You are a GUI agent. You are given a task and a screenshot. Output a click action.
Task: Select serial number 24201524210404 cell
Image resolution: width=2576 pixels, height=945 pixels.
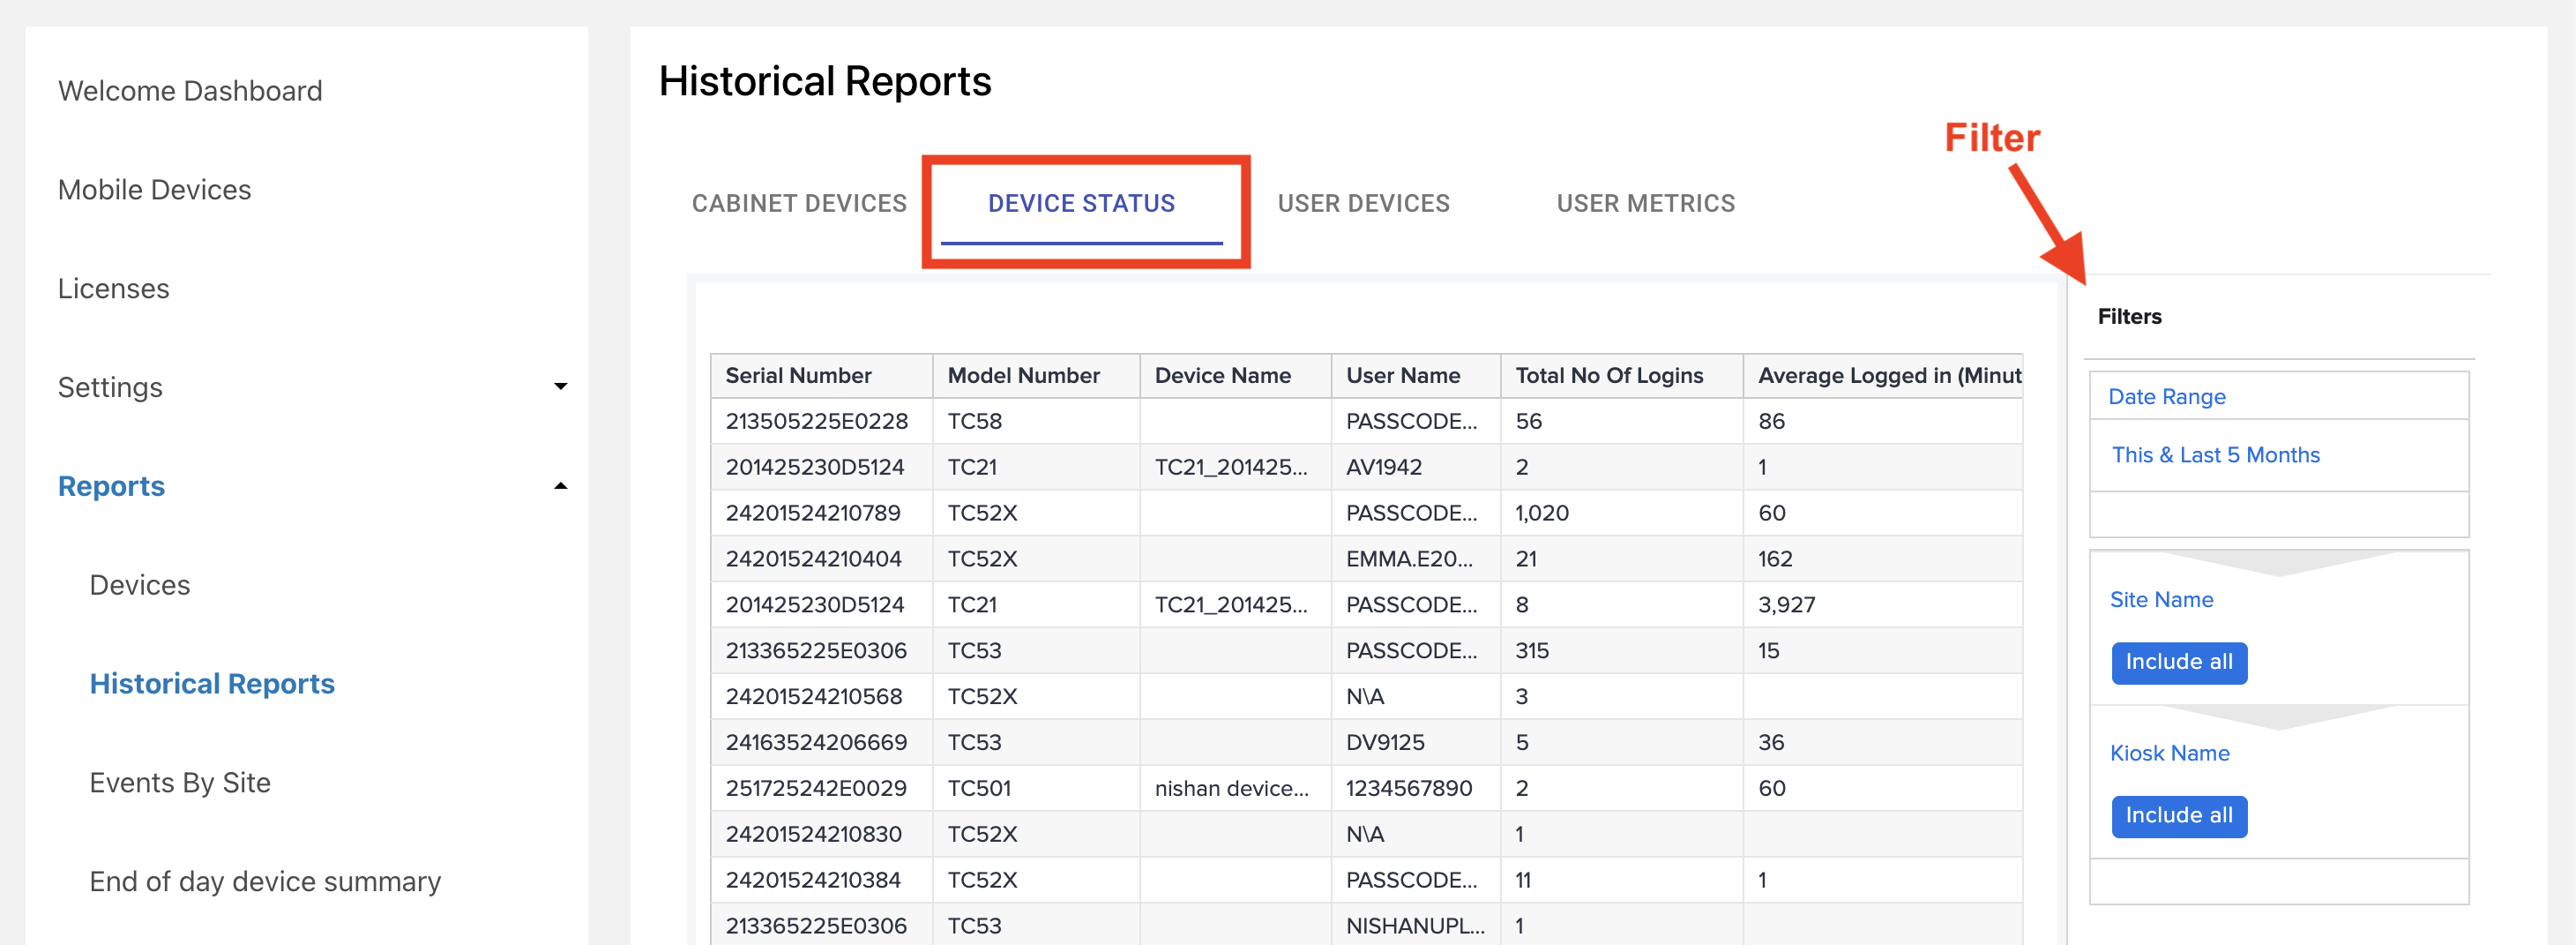[x=821, y=559]
